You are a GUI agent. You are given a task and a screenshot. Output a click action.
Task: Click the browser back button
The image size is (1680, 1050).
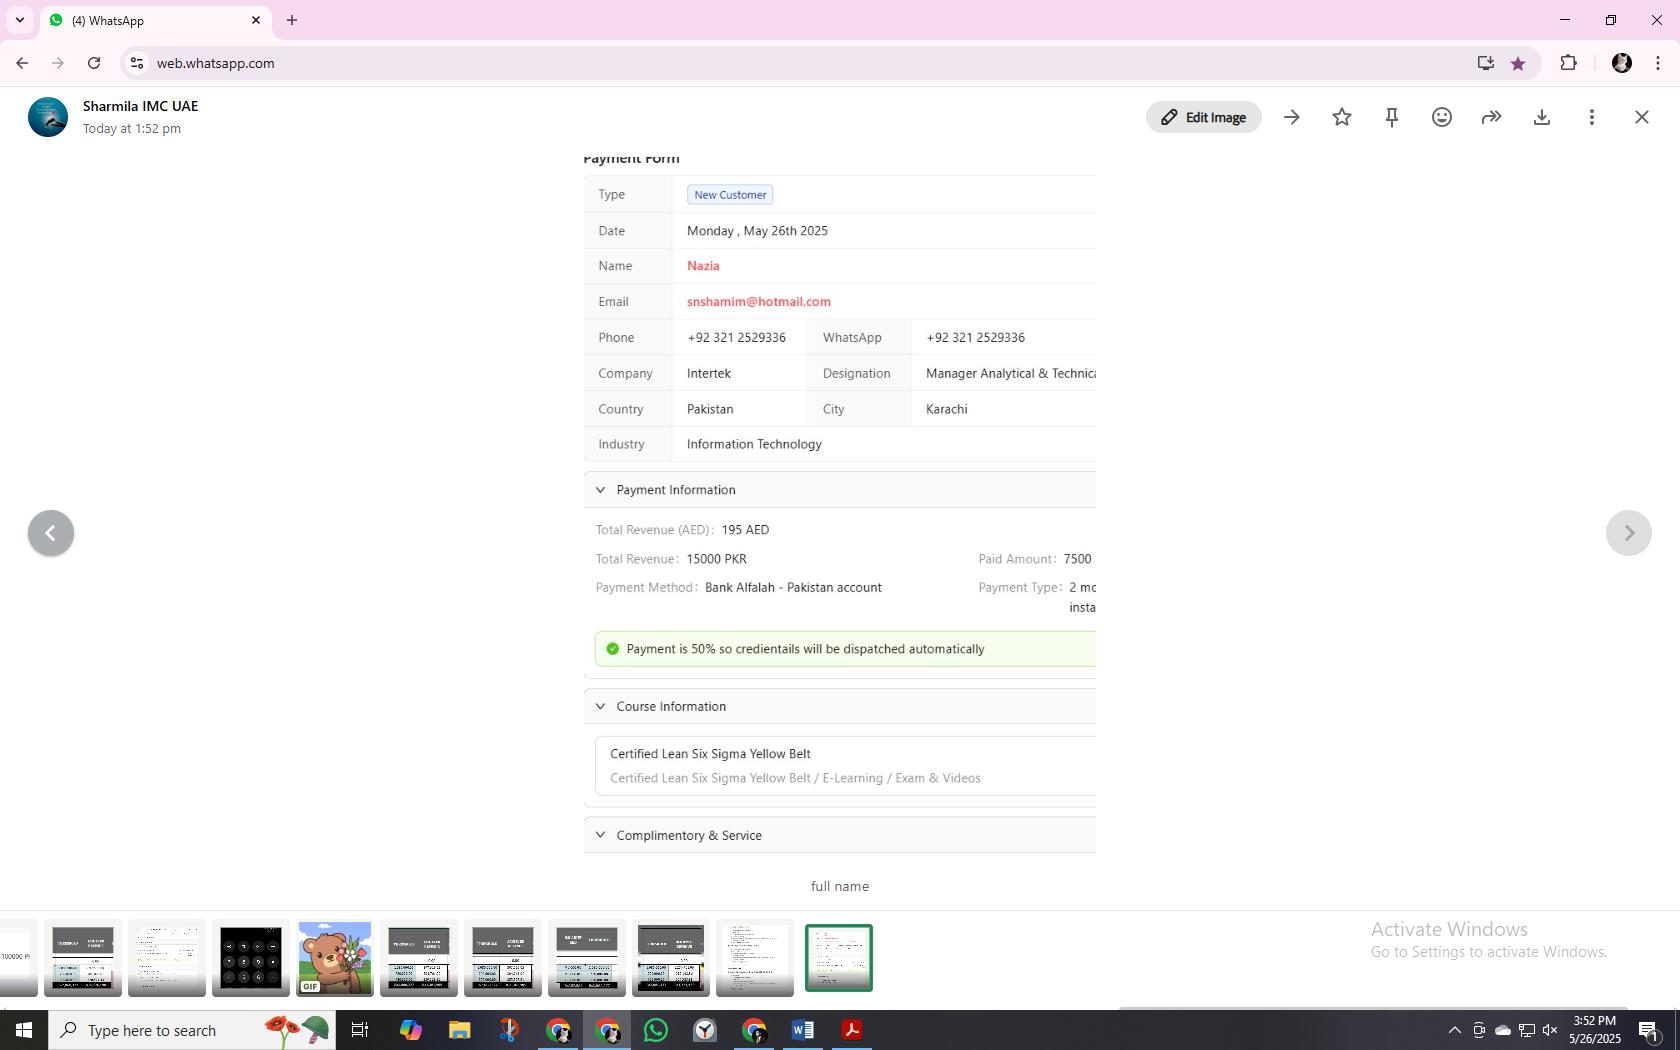click(22, 63)
